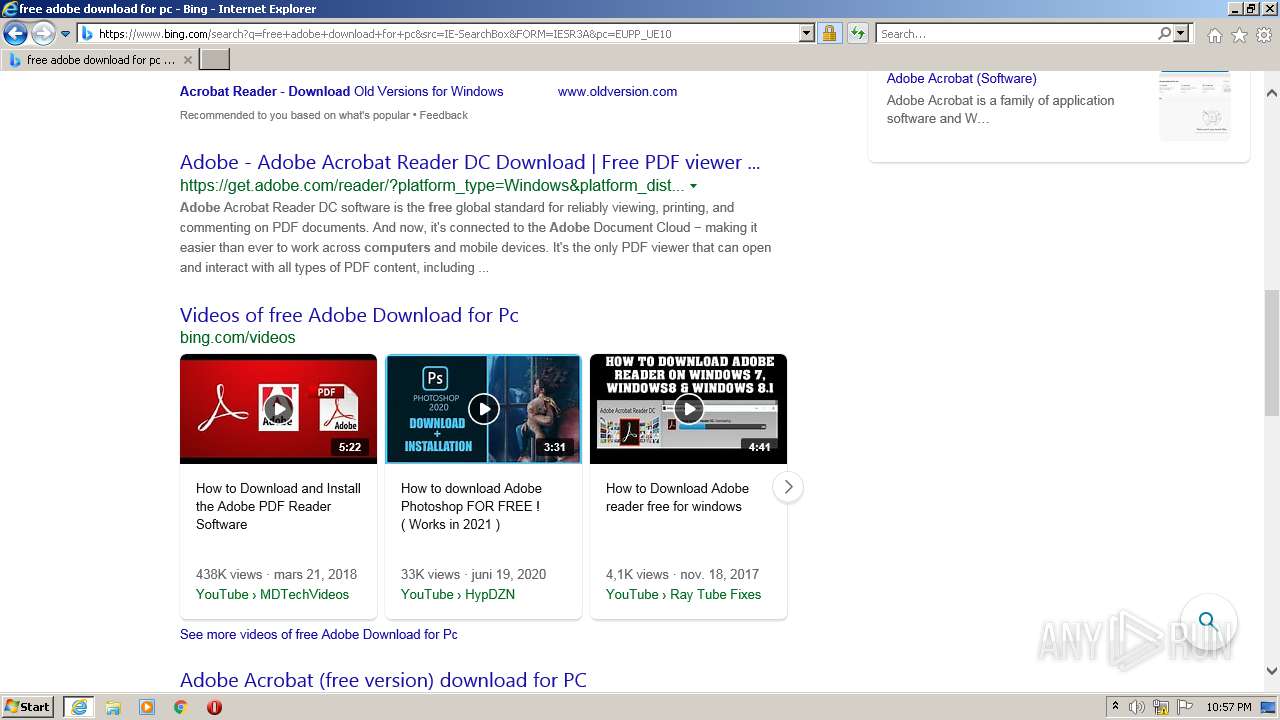
Task: Open 'Videos of free Adobe Download for Pc' heading
Action: click(349, 315)
